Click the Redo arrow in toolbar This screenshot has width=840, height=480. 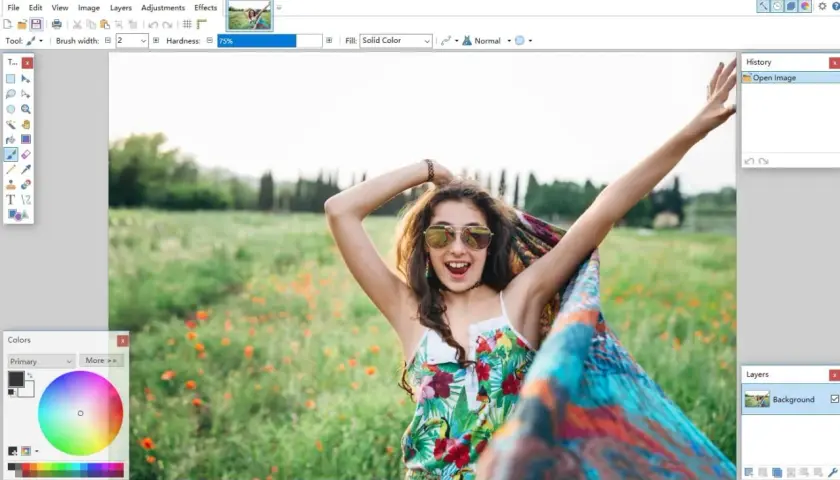[167, 24]
